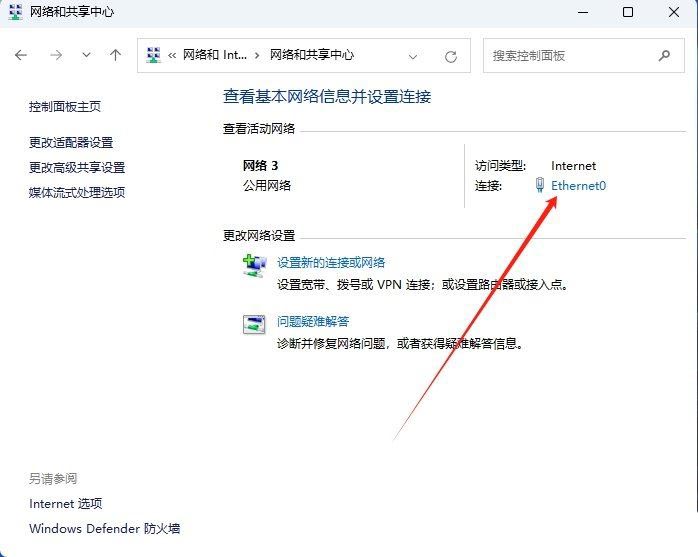
Task: Open Windows Defender 防火墙 link
Action: click(104, 529)
